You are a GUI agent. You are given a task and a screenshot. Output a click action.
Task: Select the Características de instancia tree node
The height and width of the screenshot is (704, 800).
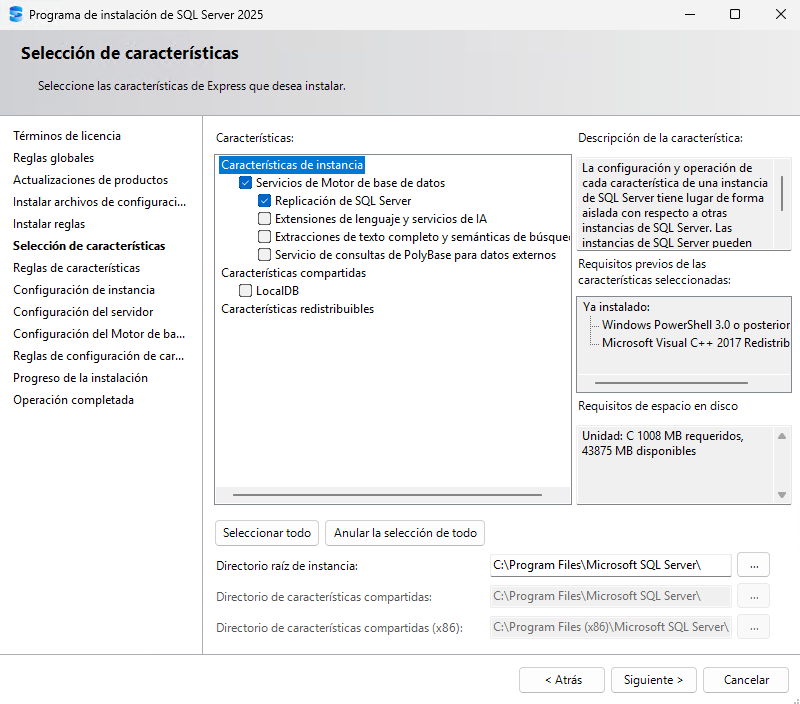tap(292, 165)
